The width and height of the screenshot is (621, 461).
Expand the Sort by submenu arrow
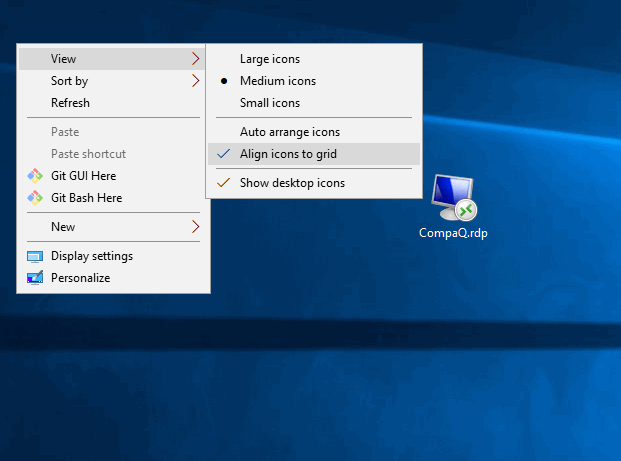coord(195,81)
